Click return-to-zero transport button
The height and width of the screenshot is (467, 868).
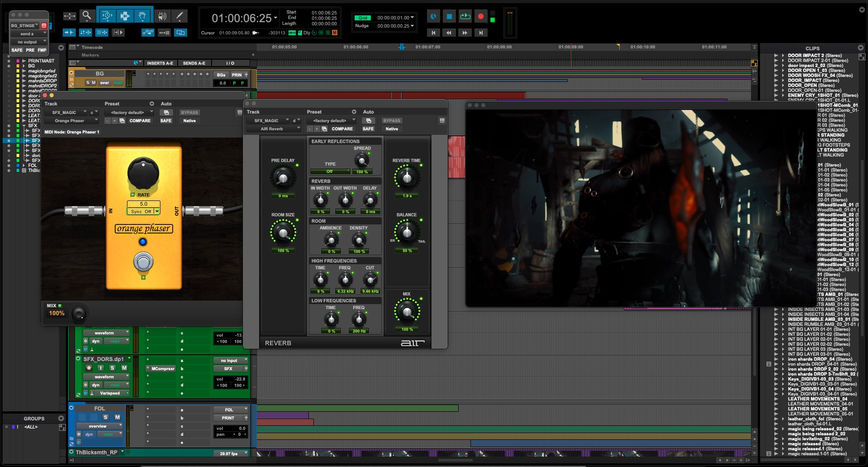(433, 33)
